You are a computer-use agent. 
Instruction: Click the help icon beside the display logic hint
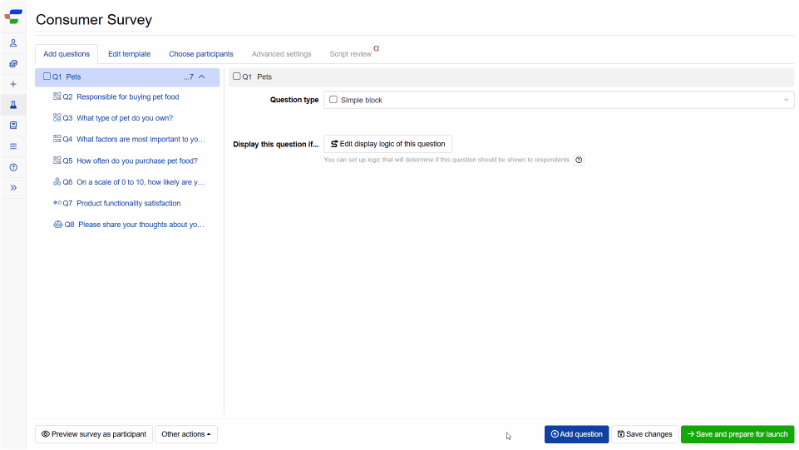click(579, 160)
